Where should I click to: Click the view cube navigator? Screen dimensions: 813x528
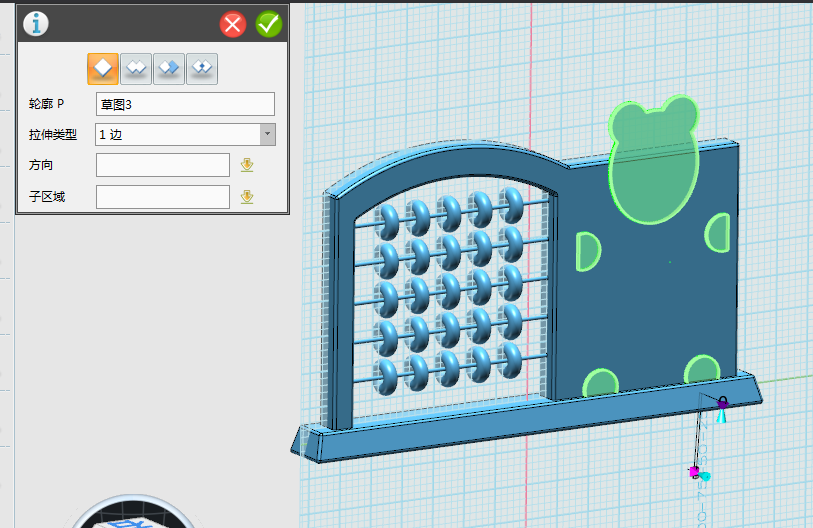(x=130, y=515)
